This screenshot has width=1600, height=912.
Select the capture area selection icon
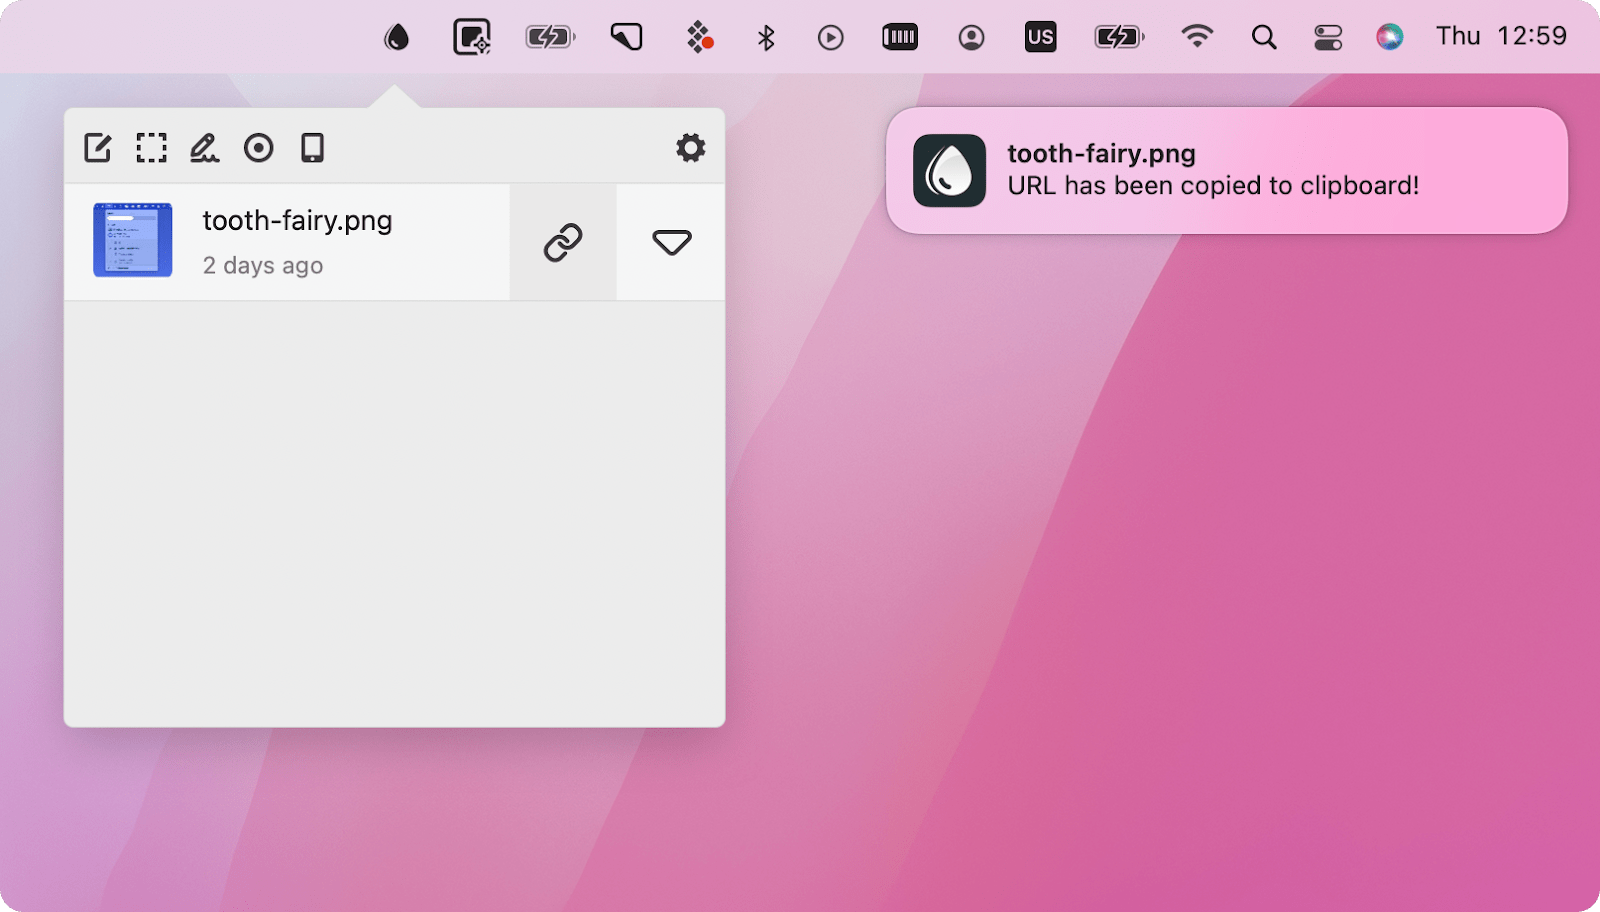152,148
